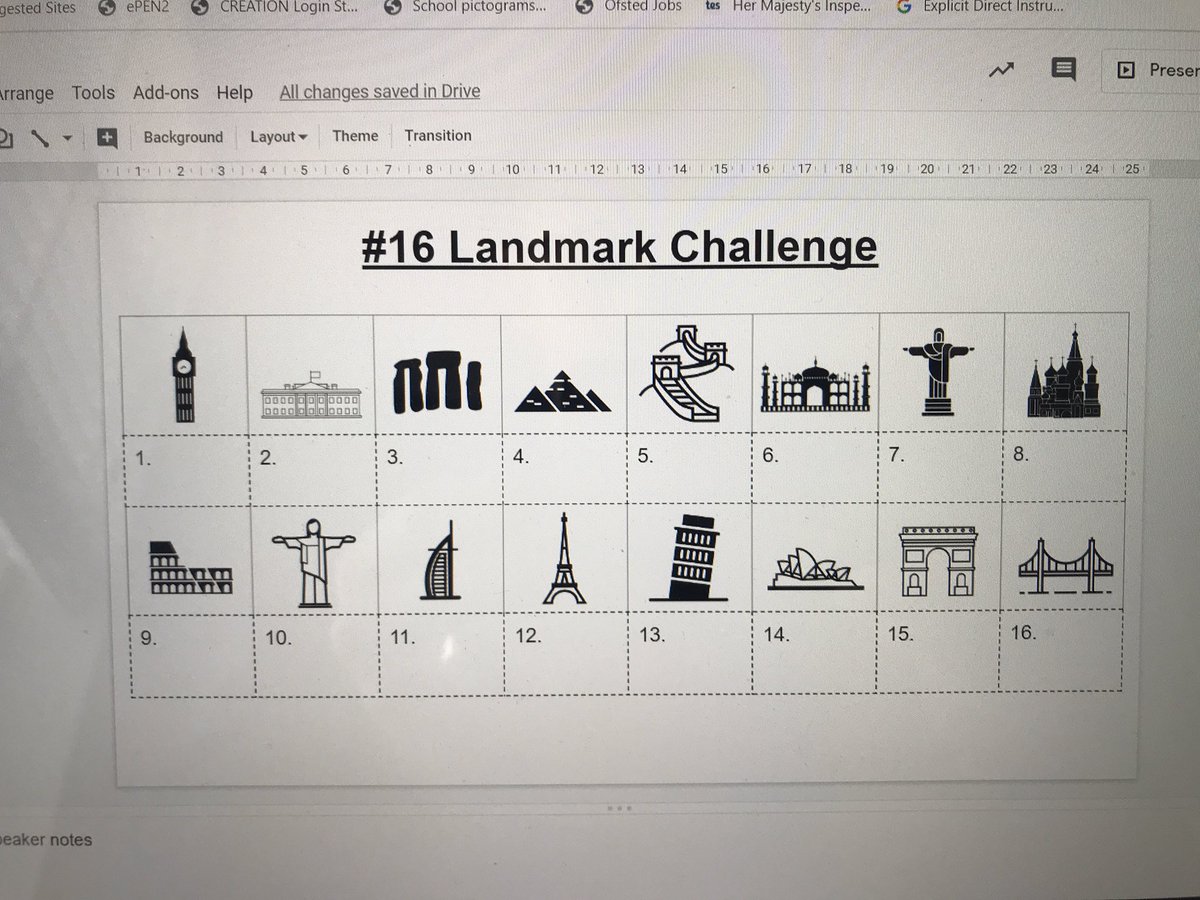This screenshot has height=900, width=1200.
Task: Click answer cell numbered 16.
Action: (x=1061, y=651)
